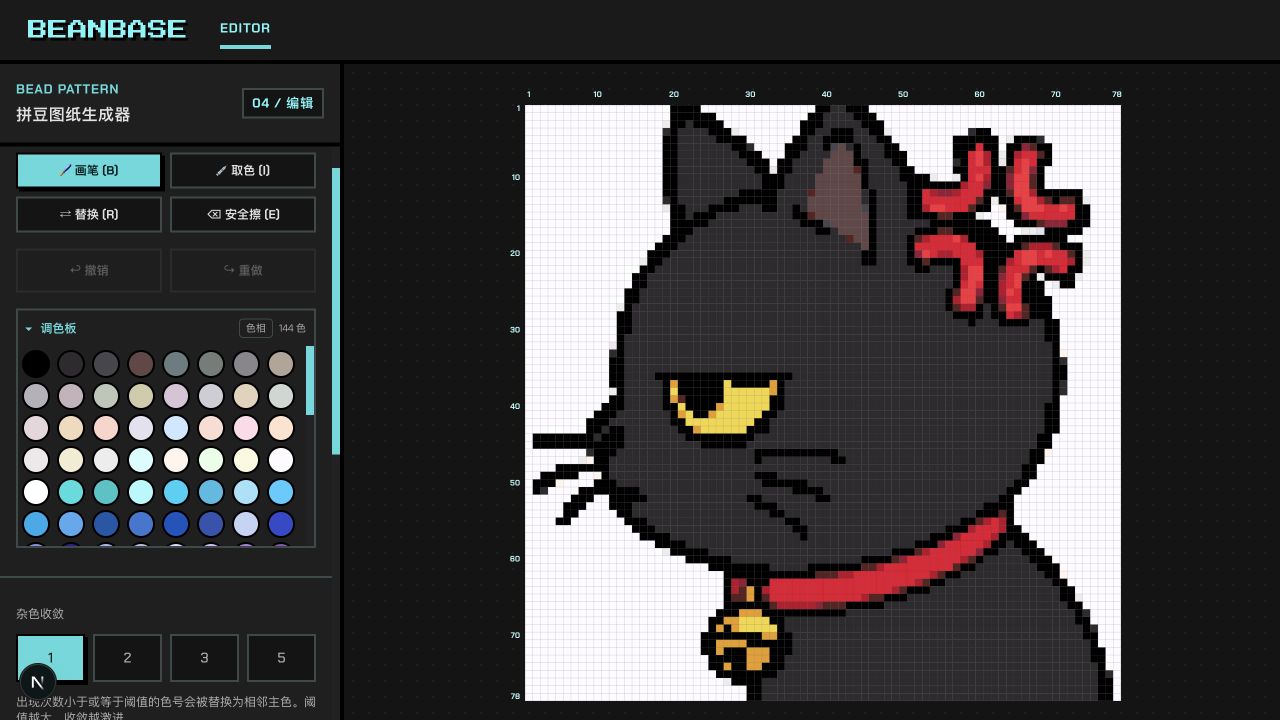This screenshot has height=720, width=1280.
Task: Set 杂色收敛 threshold to 2
Action: pos(127,657)
